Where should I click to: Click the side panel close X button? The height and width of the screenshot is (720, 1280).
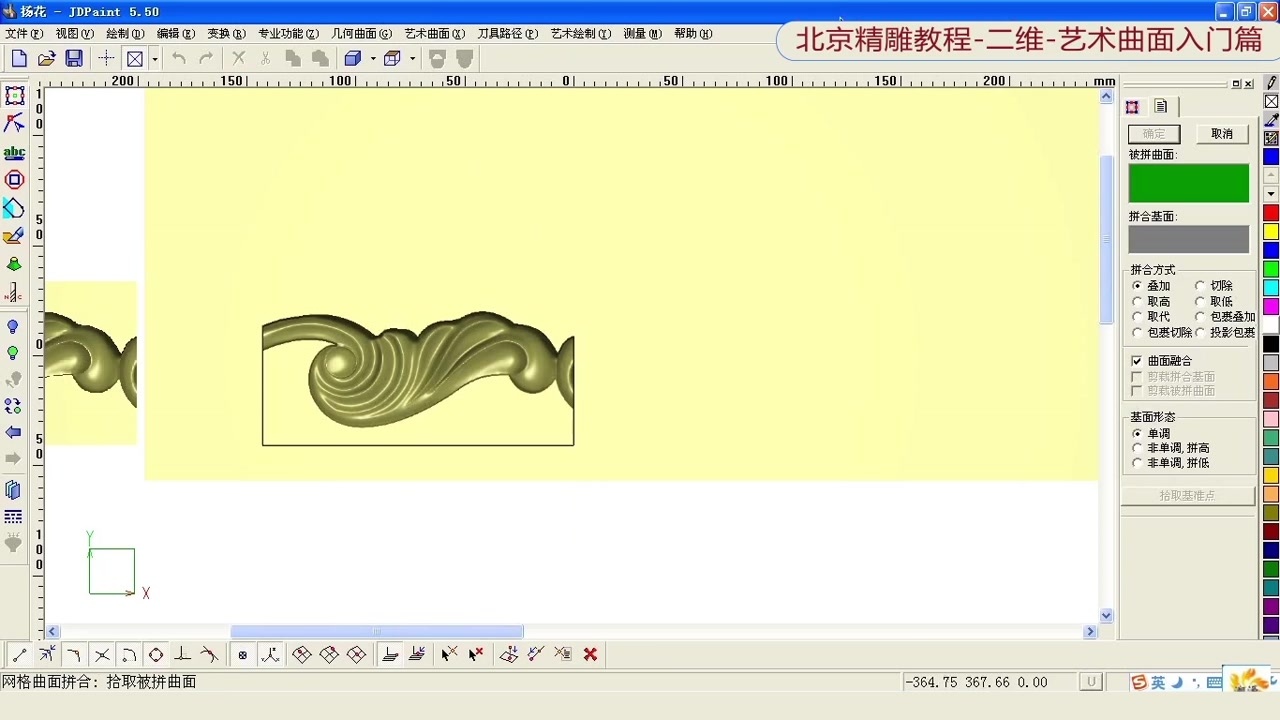tap(1249, 84)
